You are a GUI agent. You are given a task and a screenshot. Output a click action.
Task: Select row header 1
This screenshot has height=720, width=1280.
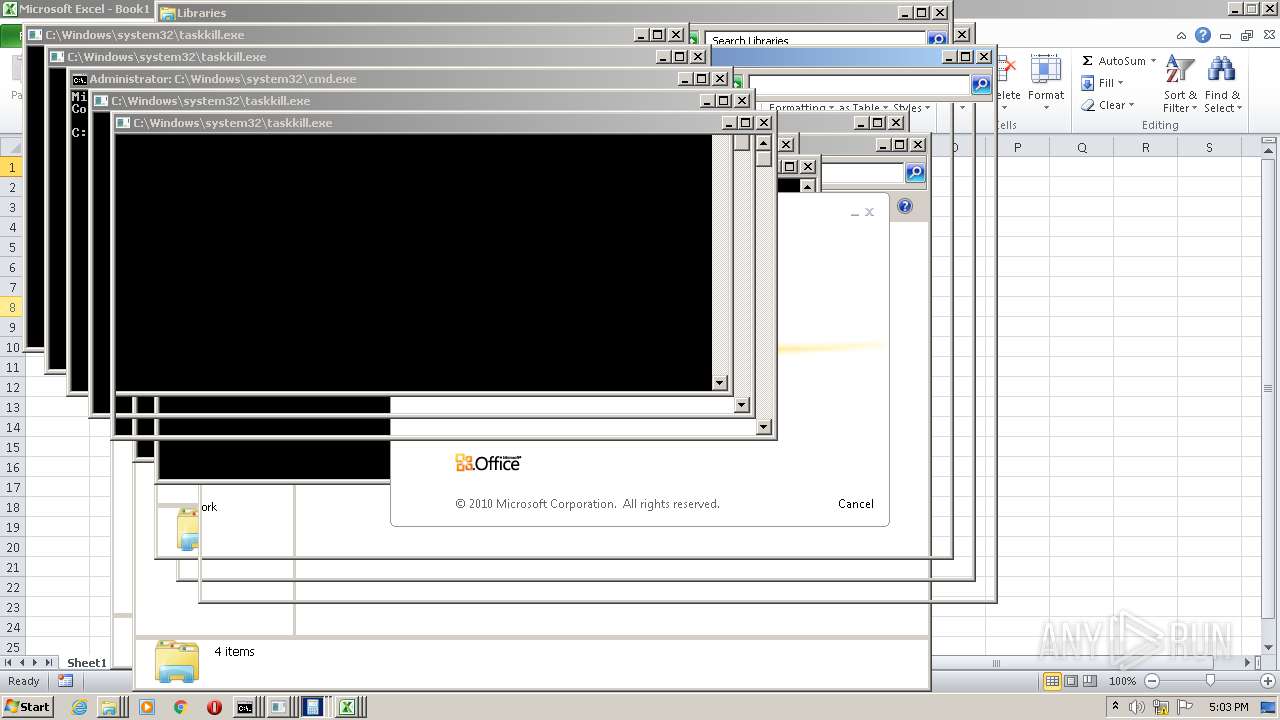12,167
